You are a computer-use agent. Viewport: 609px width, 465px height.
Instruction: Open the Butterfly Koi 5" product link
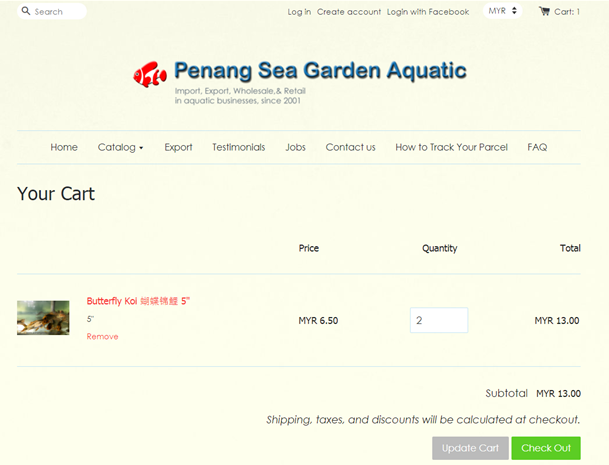pyautogui.click(x=138, y=301)
